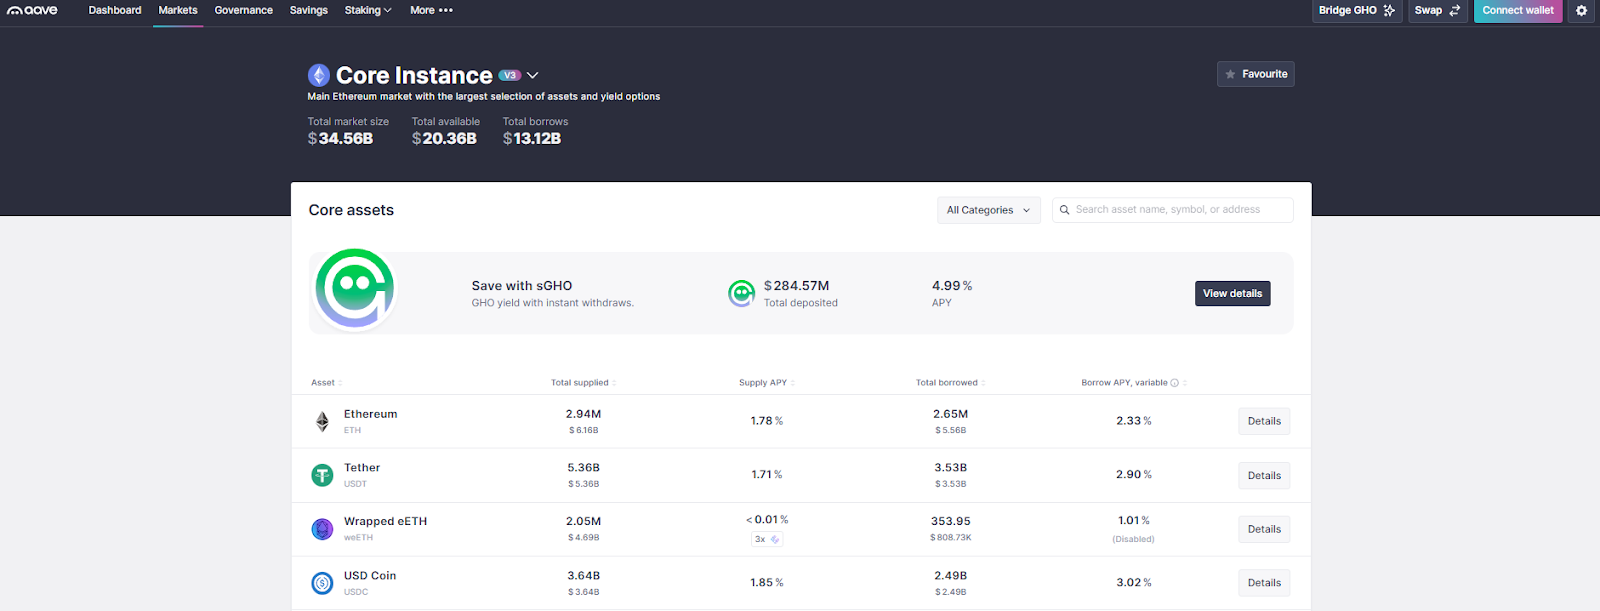Click the Connect wallet button
Screen dimensions: 1600x611
point(1518,10)
